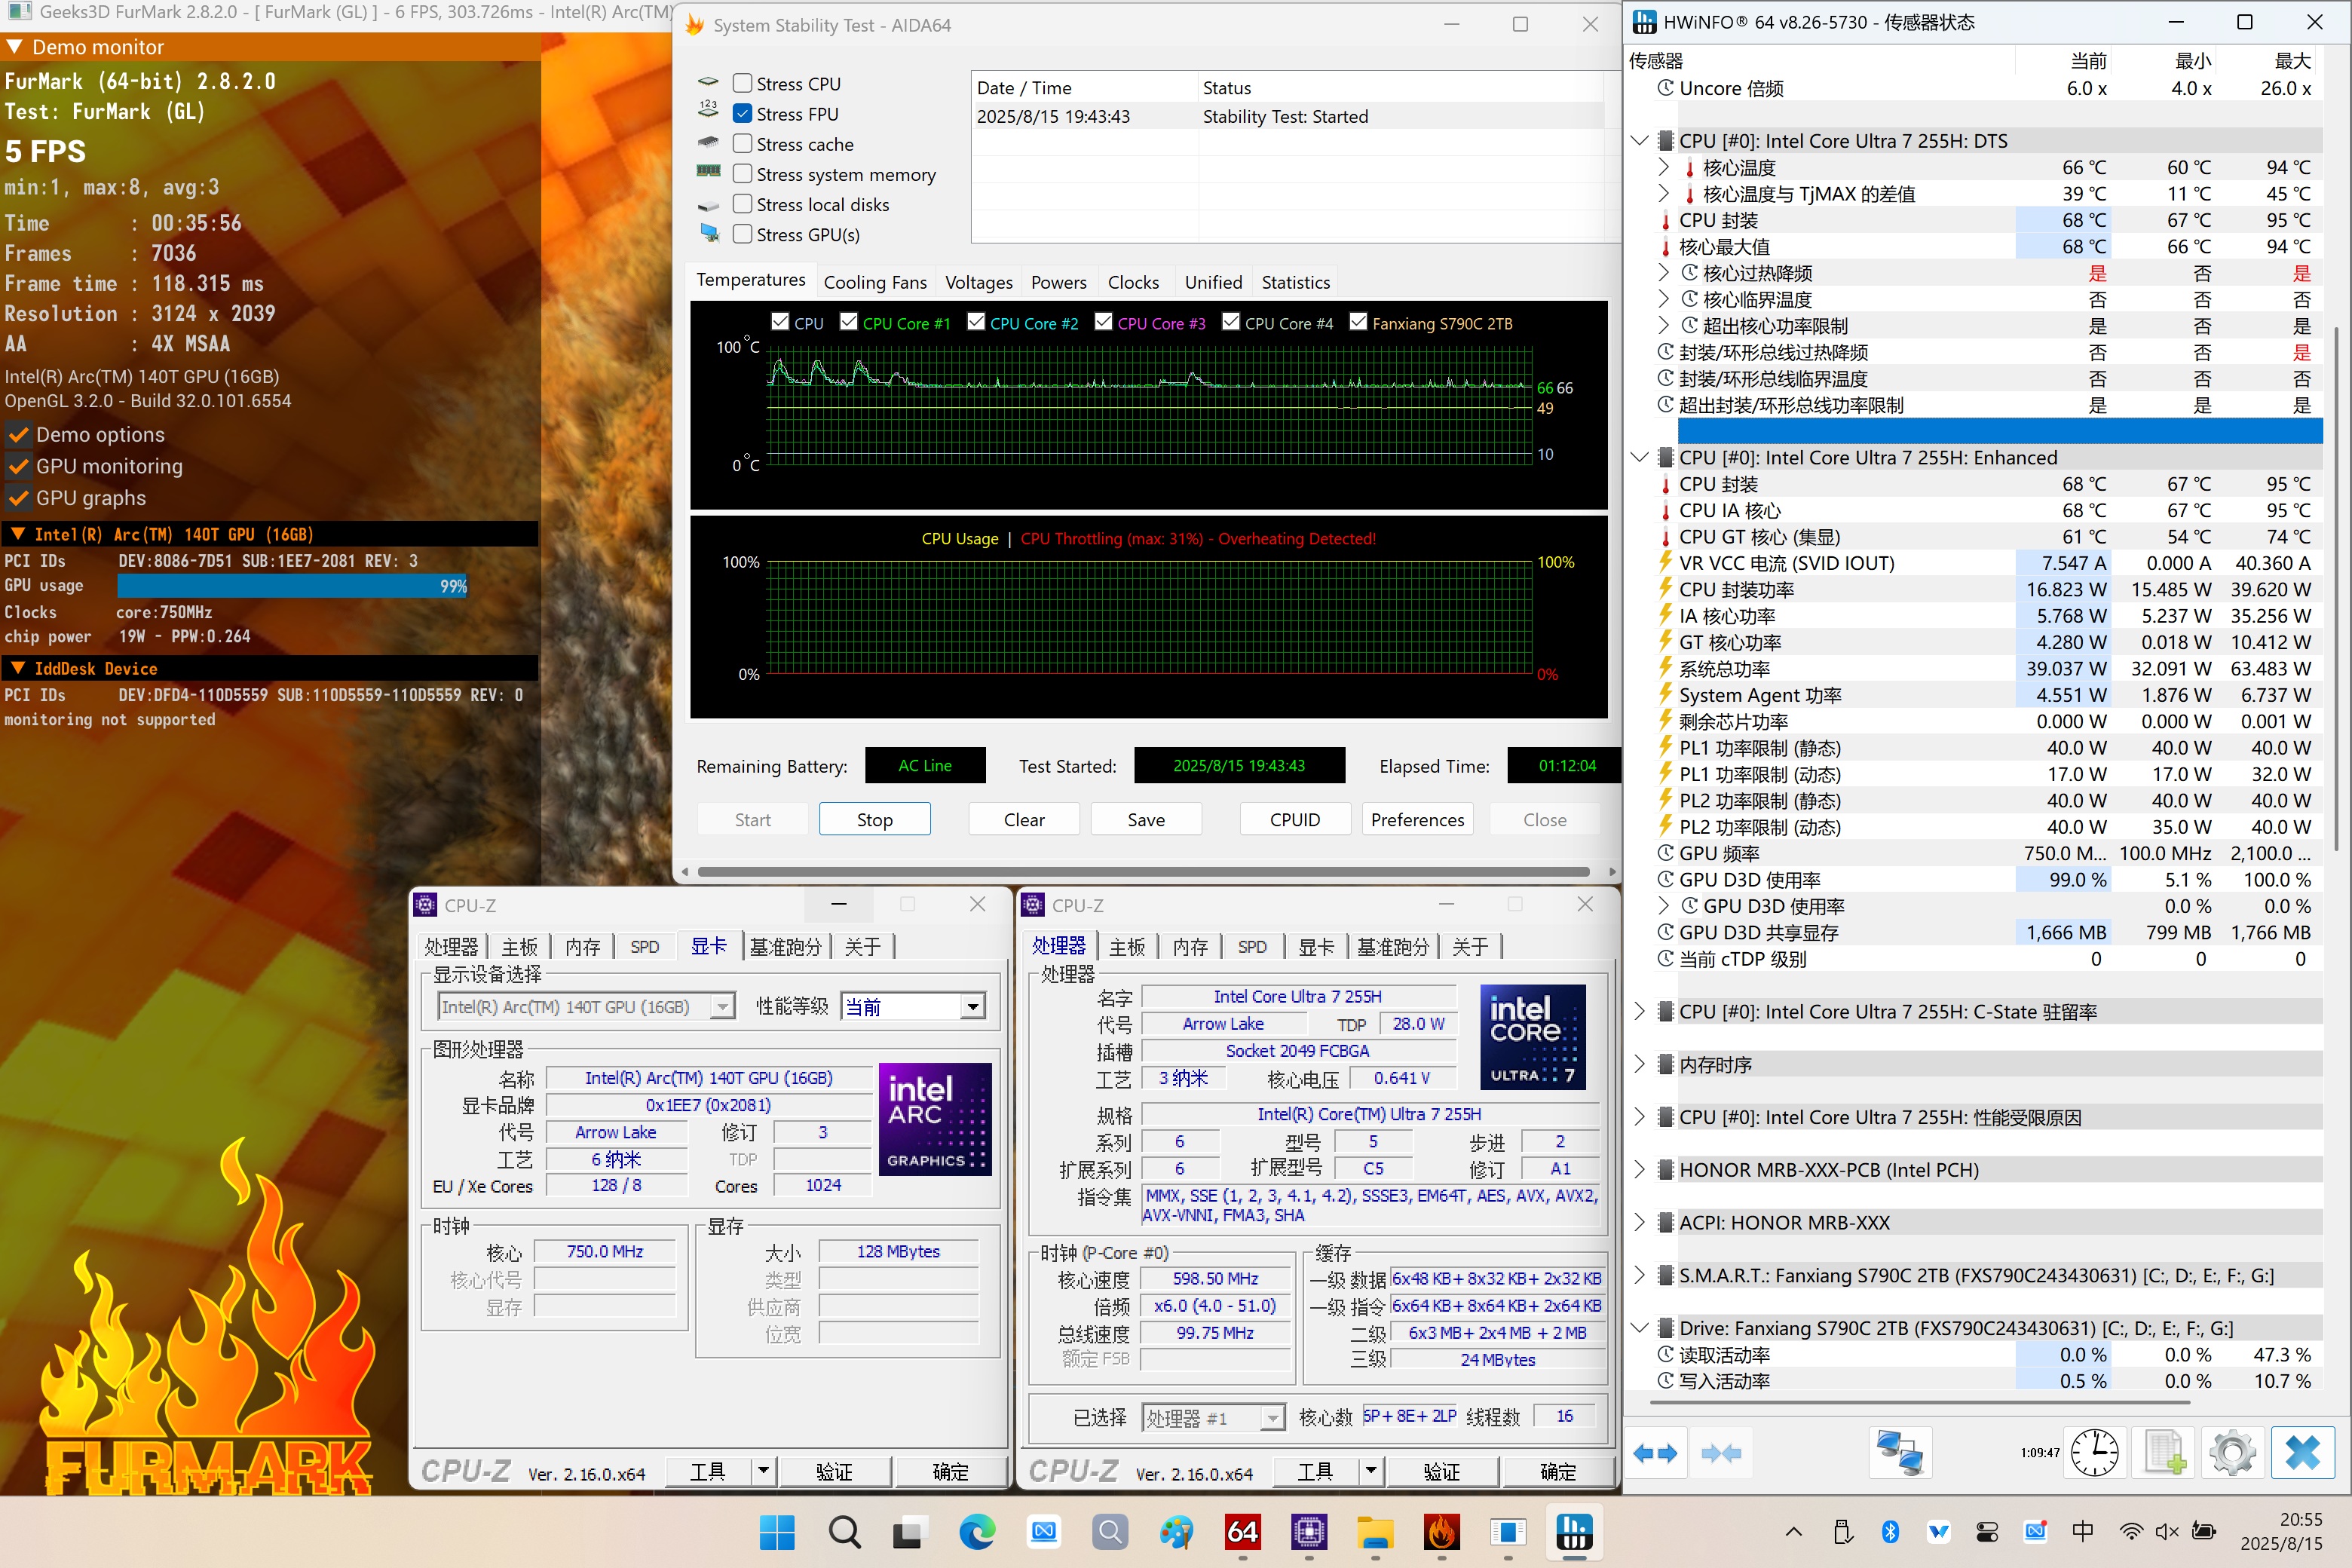Open the 性能等级 dropdown in CPU-Z

[x=972, y=1007]
